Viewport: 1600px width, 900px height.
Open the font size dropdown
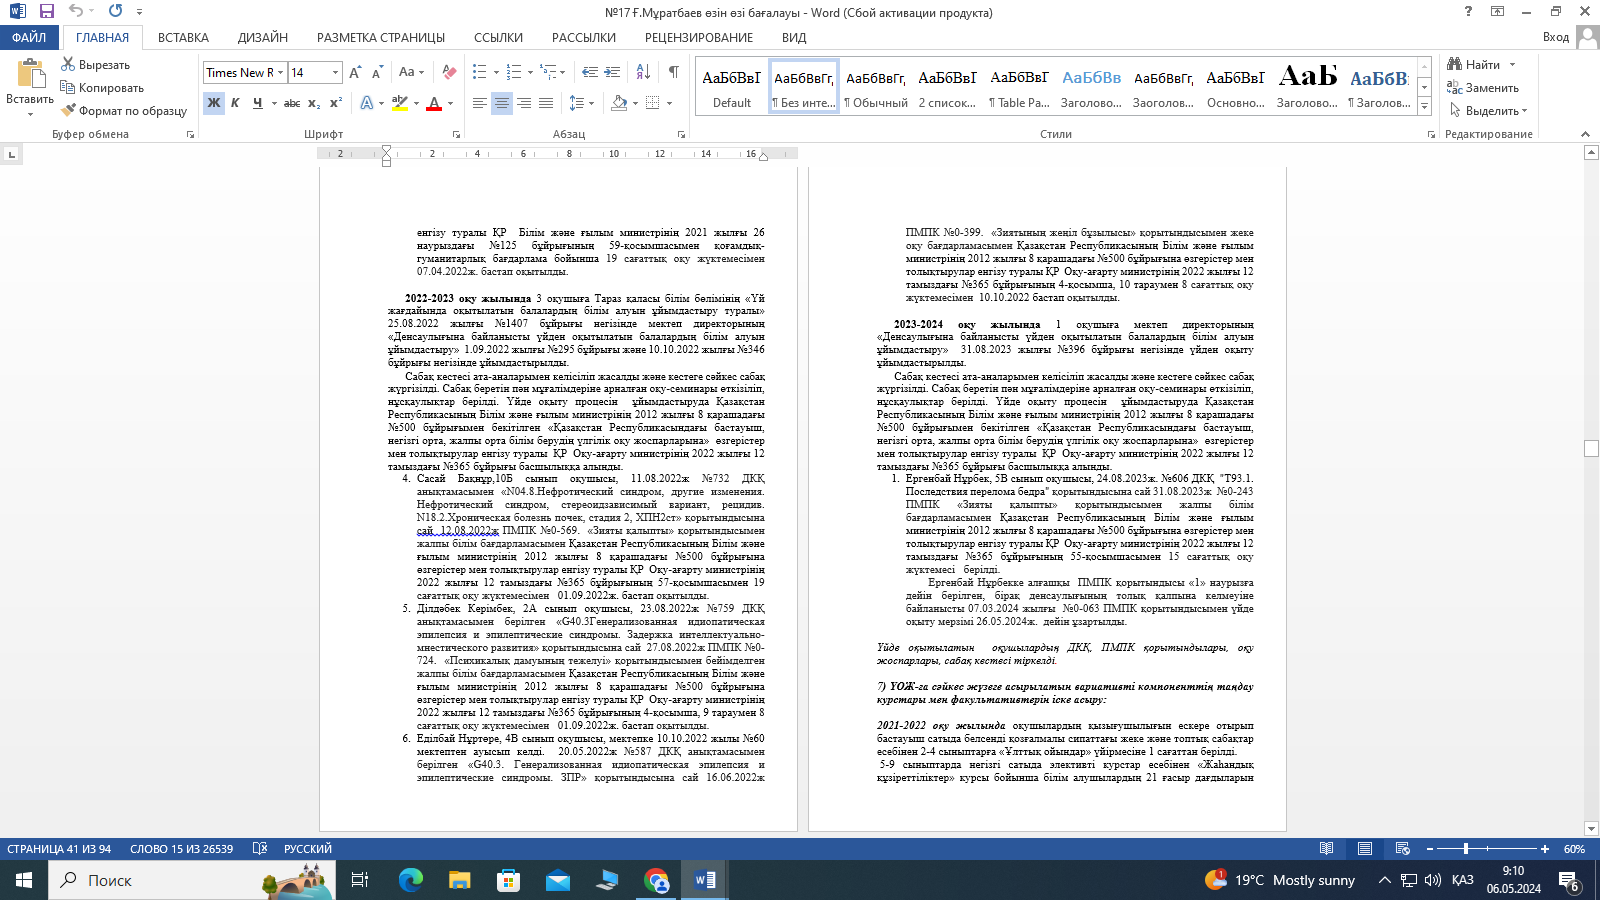(x=335, y=72)
